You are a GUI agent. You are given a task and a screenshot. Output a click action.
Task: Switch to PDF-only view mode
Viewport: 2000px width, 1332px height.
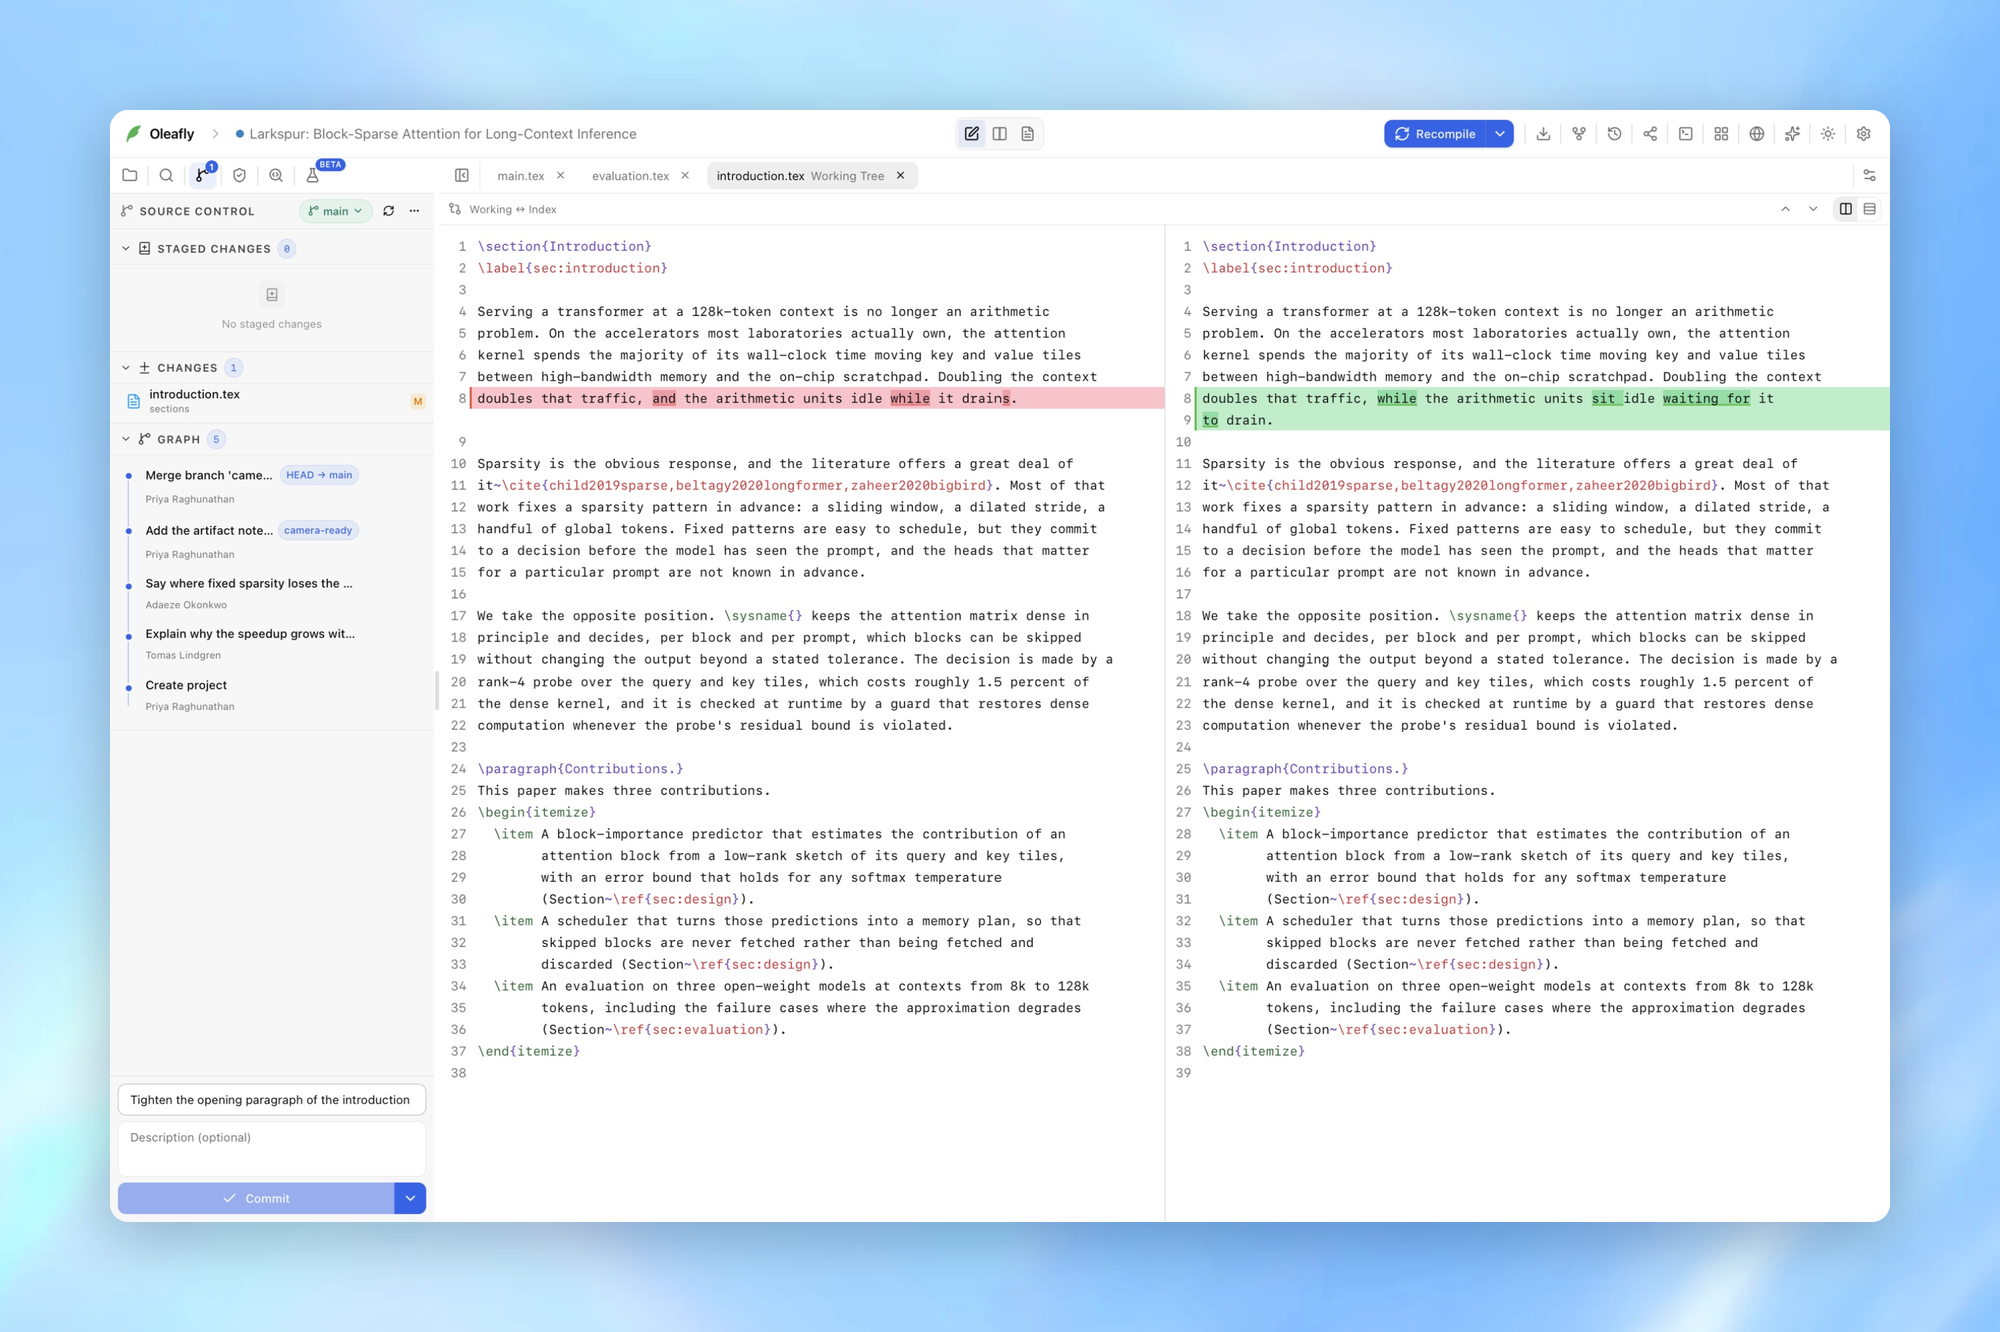[x=1028, y=134]
